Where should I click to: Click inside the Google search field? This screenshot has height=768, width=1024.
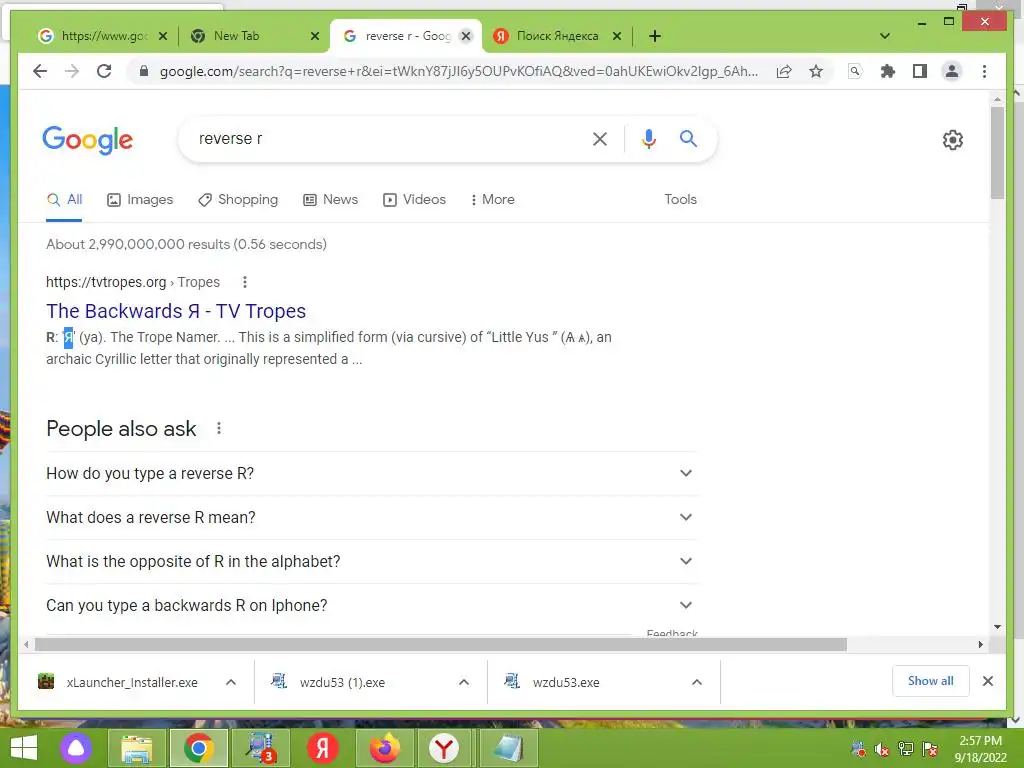coord(385,139)
